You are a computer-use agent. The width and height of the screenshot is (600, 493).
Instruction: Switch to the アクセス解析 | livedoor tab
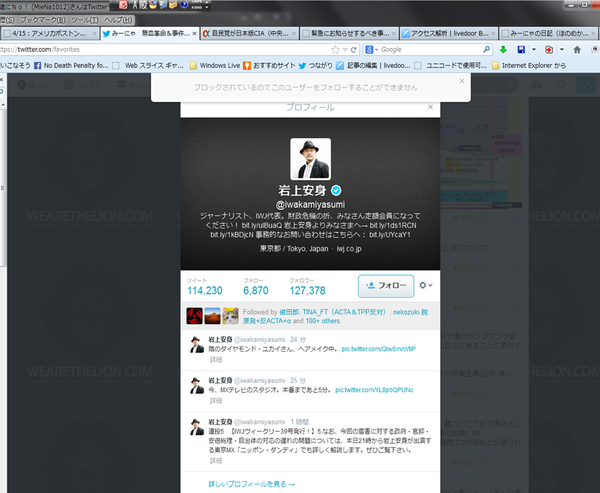click(449, 34)
